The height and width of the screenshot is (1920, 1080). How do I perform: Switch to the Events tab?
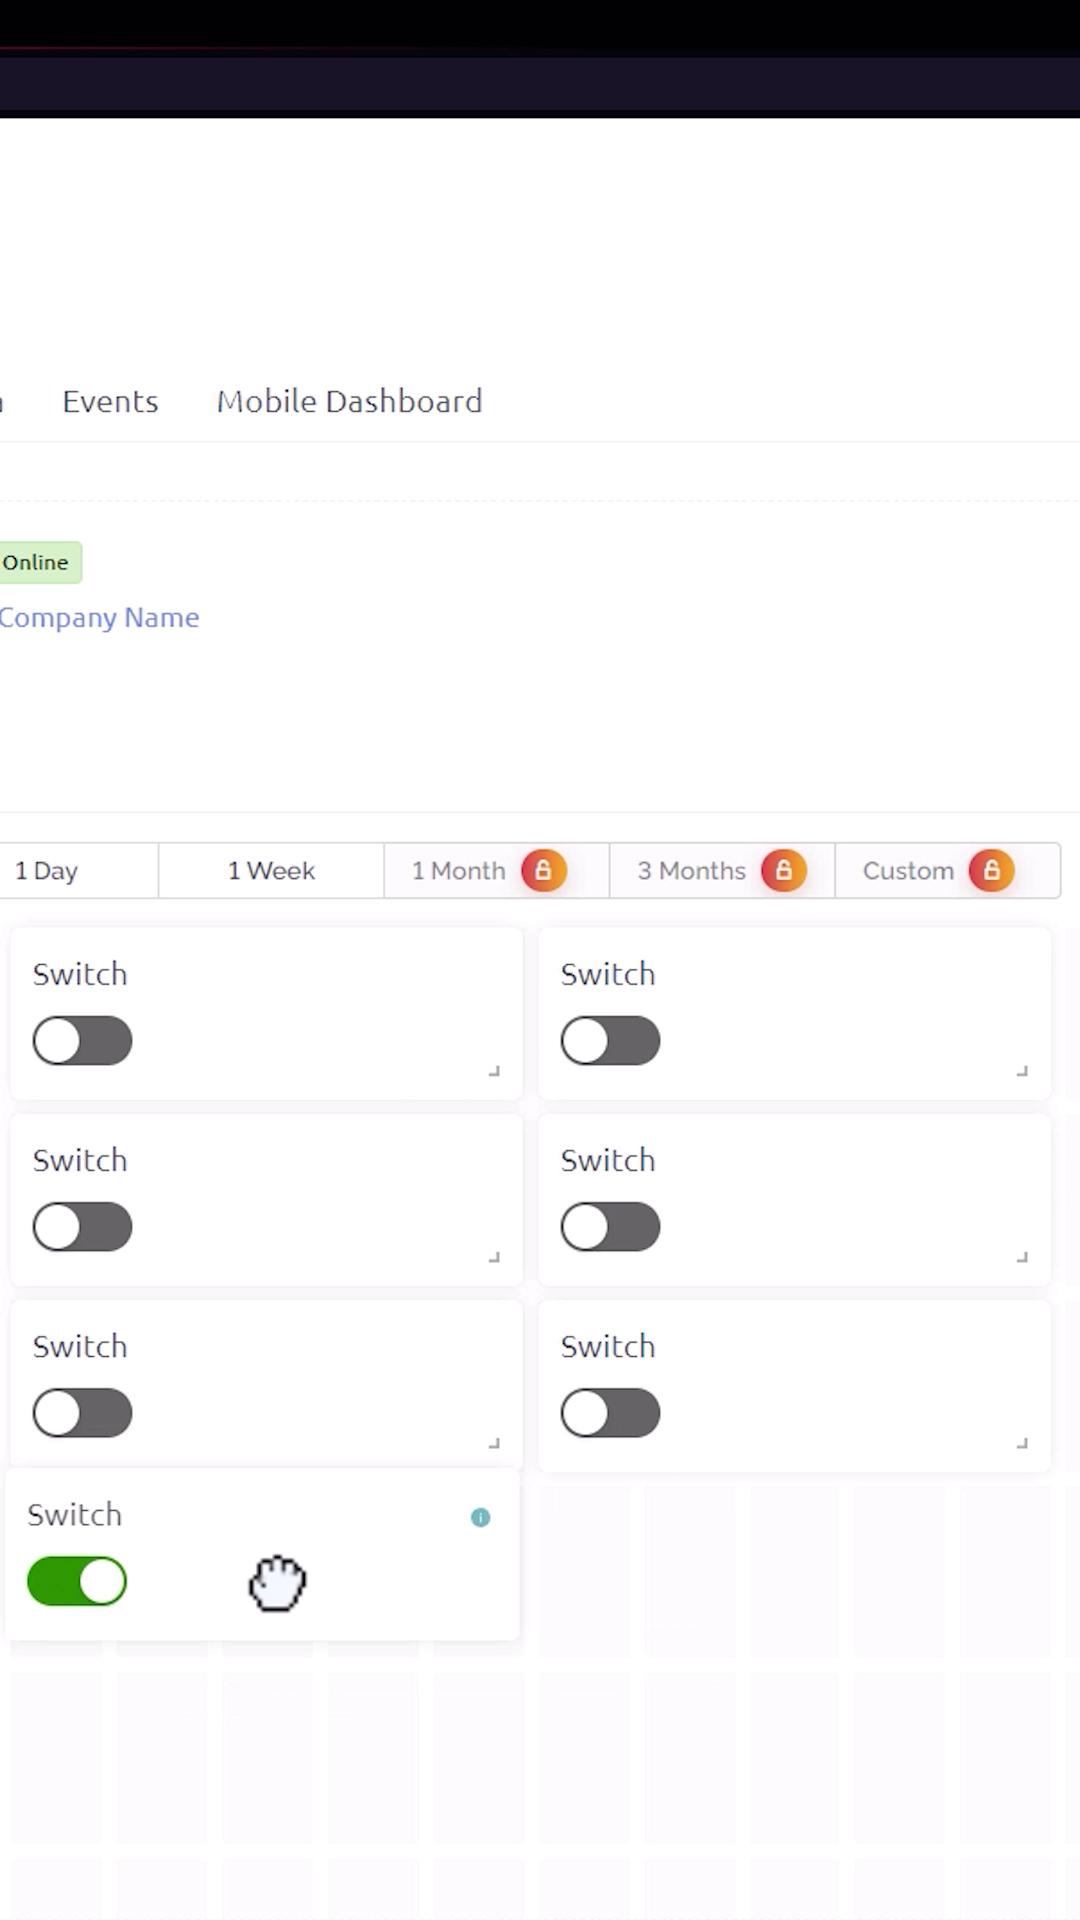[110, 401]
